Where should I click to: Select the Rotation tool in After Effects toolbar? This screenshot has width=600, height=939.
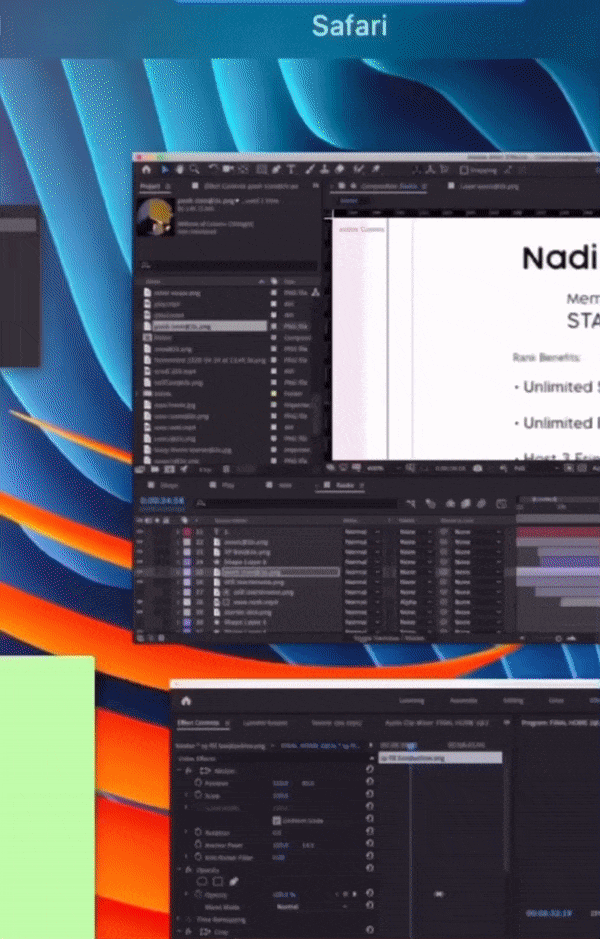pos(213,169)
